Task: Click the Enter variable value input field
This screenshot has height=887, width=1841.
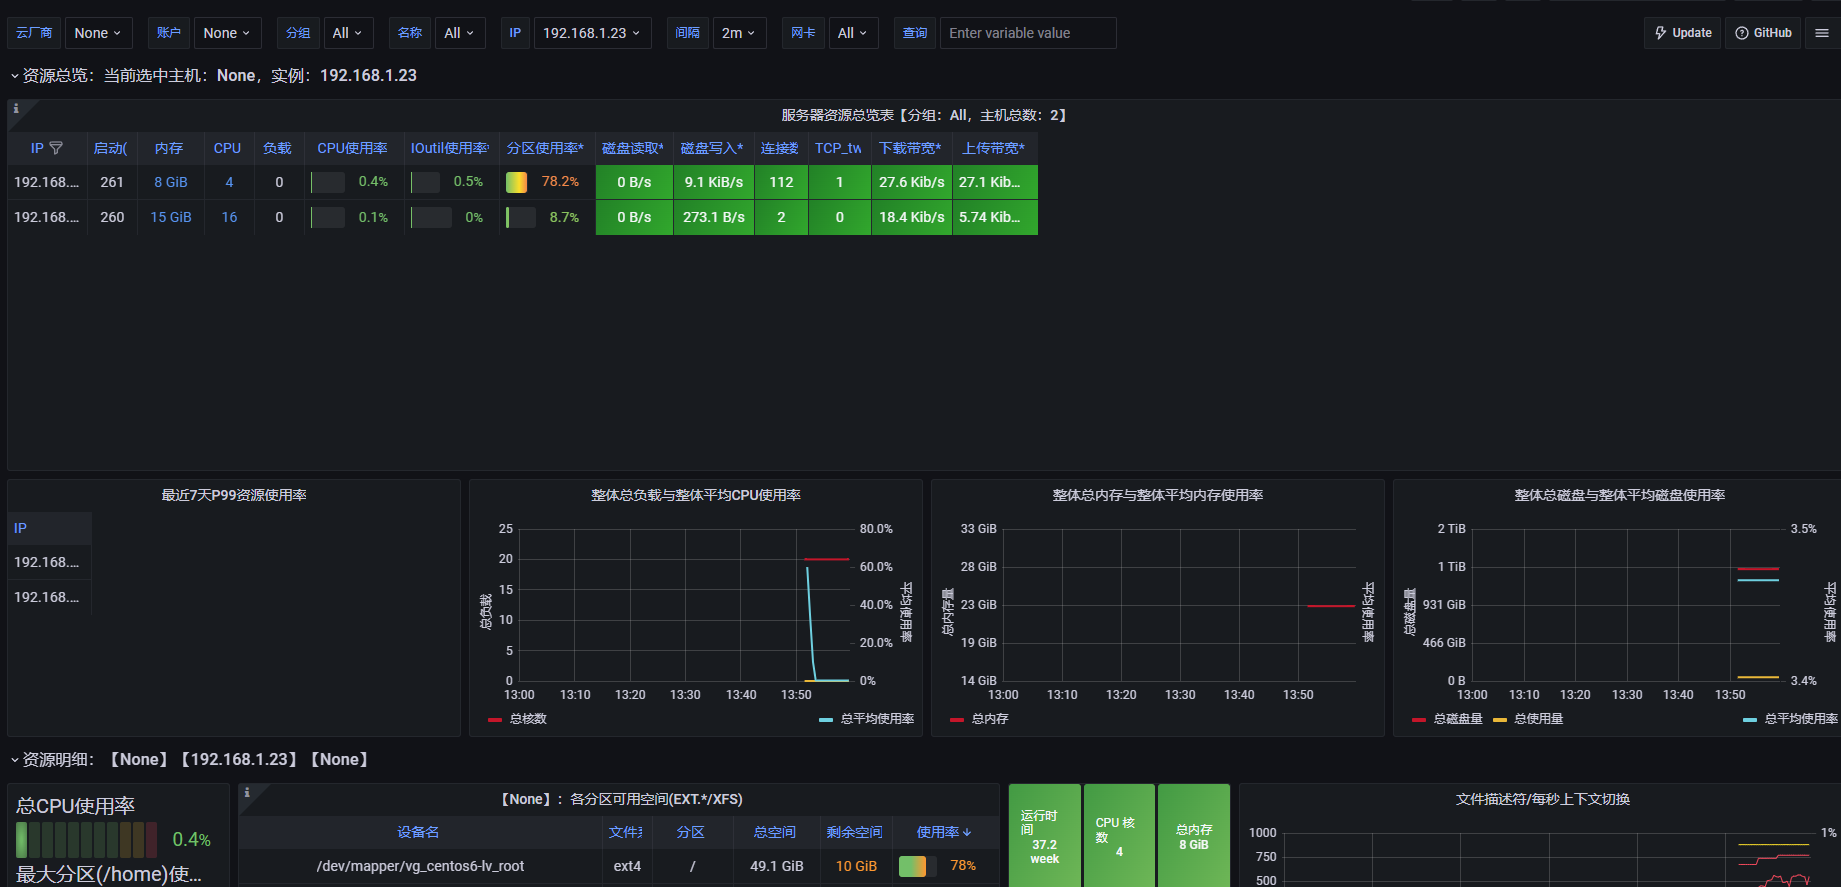Action: [x=1027, y=33]
